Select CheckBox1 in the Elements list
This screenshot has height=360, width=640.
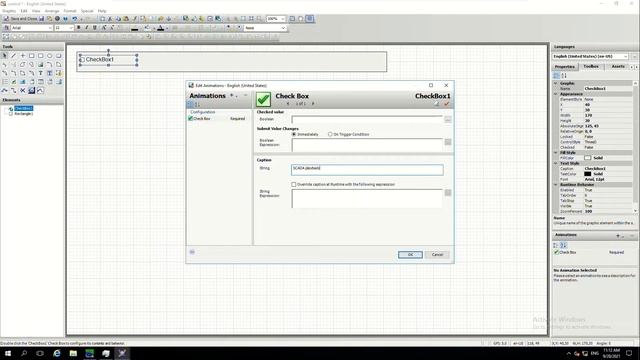point(24,108)
